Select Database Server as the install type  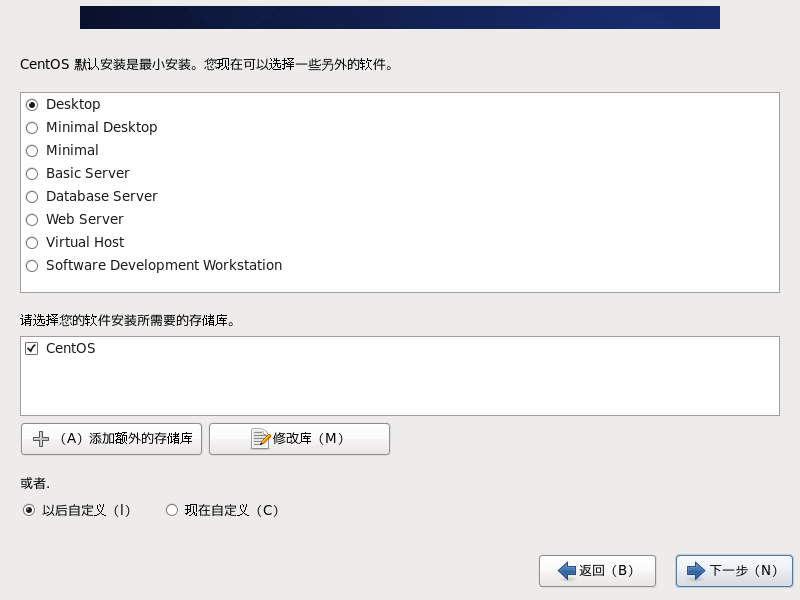click(x=32, y=197)
